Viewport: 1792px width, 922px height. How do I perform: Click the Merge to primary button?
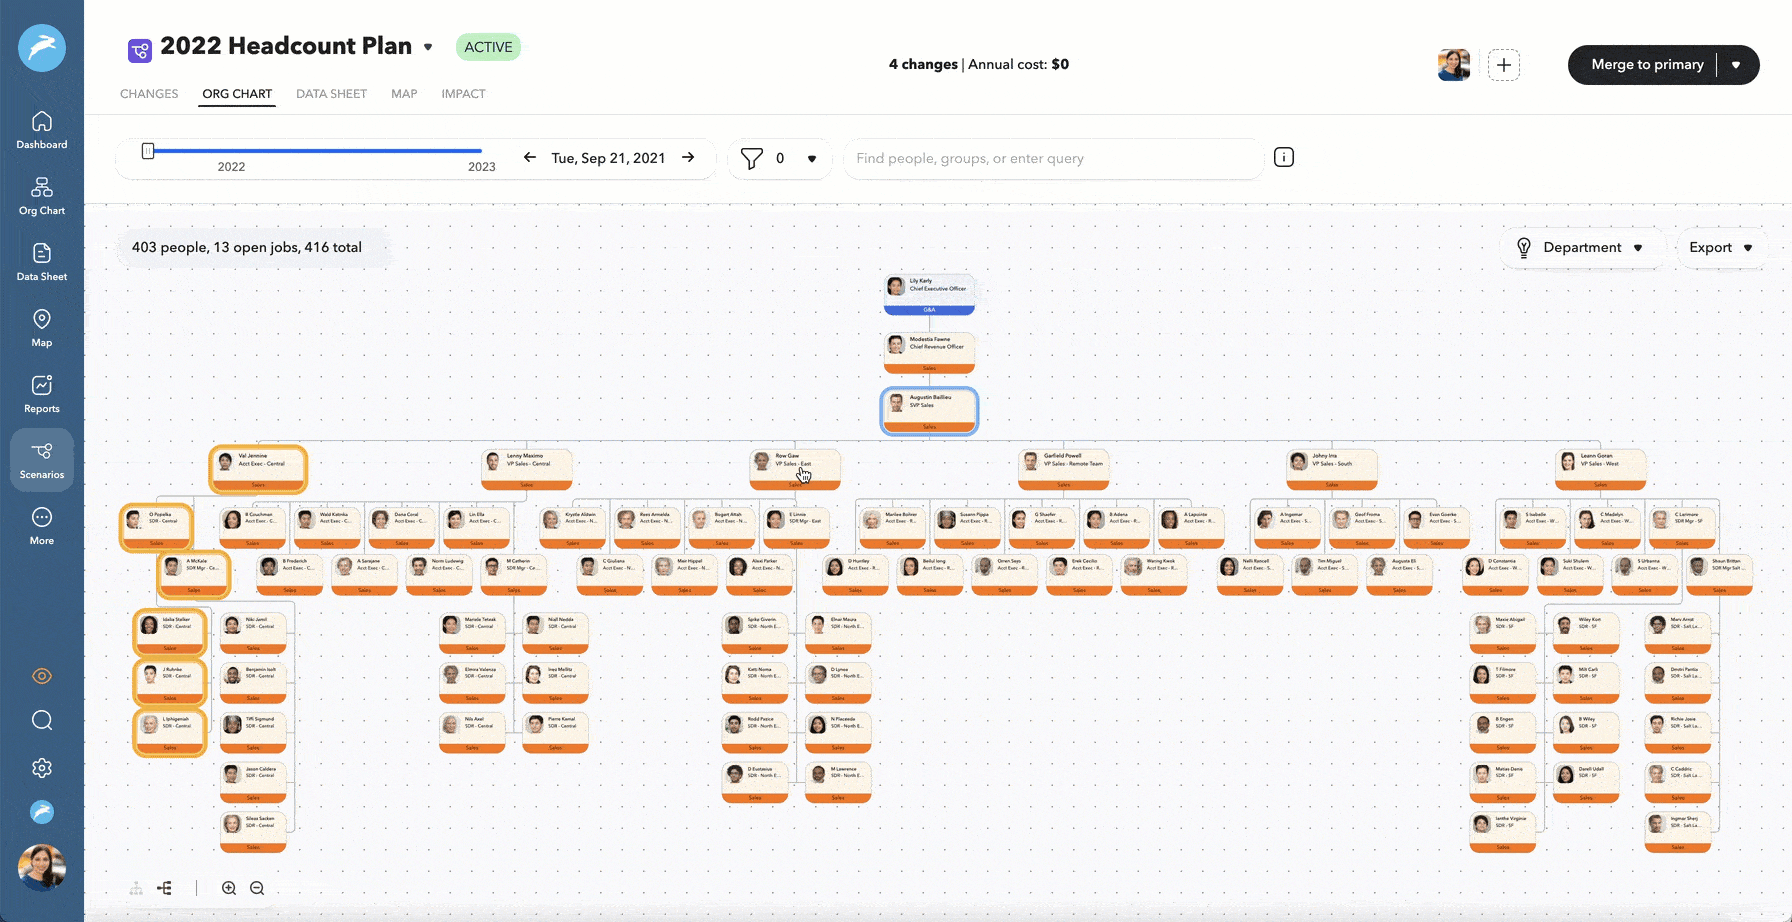point(1647,64)
